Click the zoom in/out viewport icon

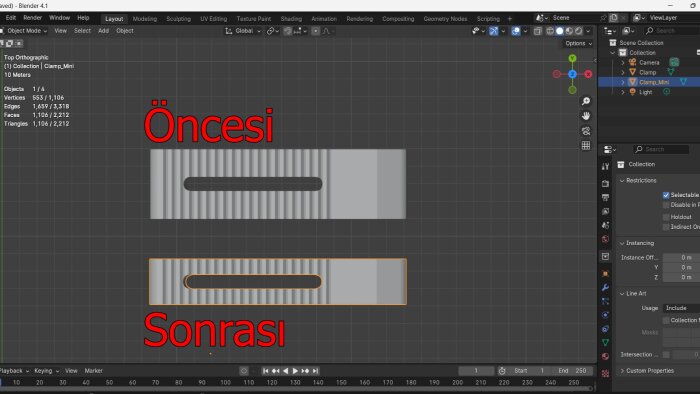point(586,101)
